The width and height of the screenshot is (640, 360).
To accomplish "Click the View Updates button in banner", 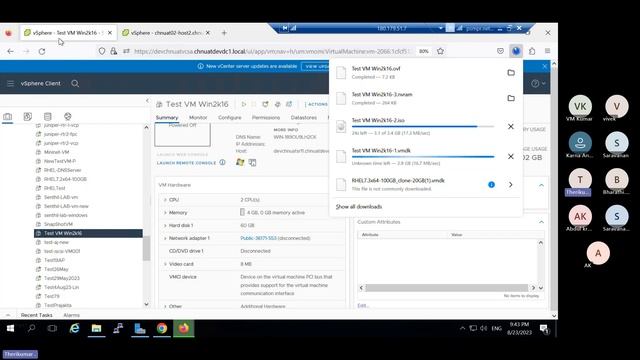I will (315, 66).
